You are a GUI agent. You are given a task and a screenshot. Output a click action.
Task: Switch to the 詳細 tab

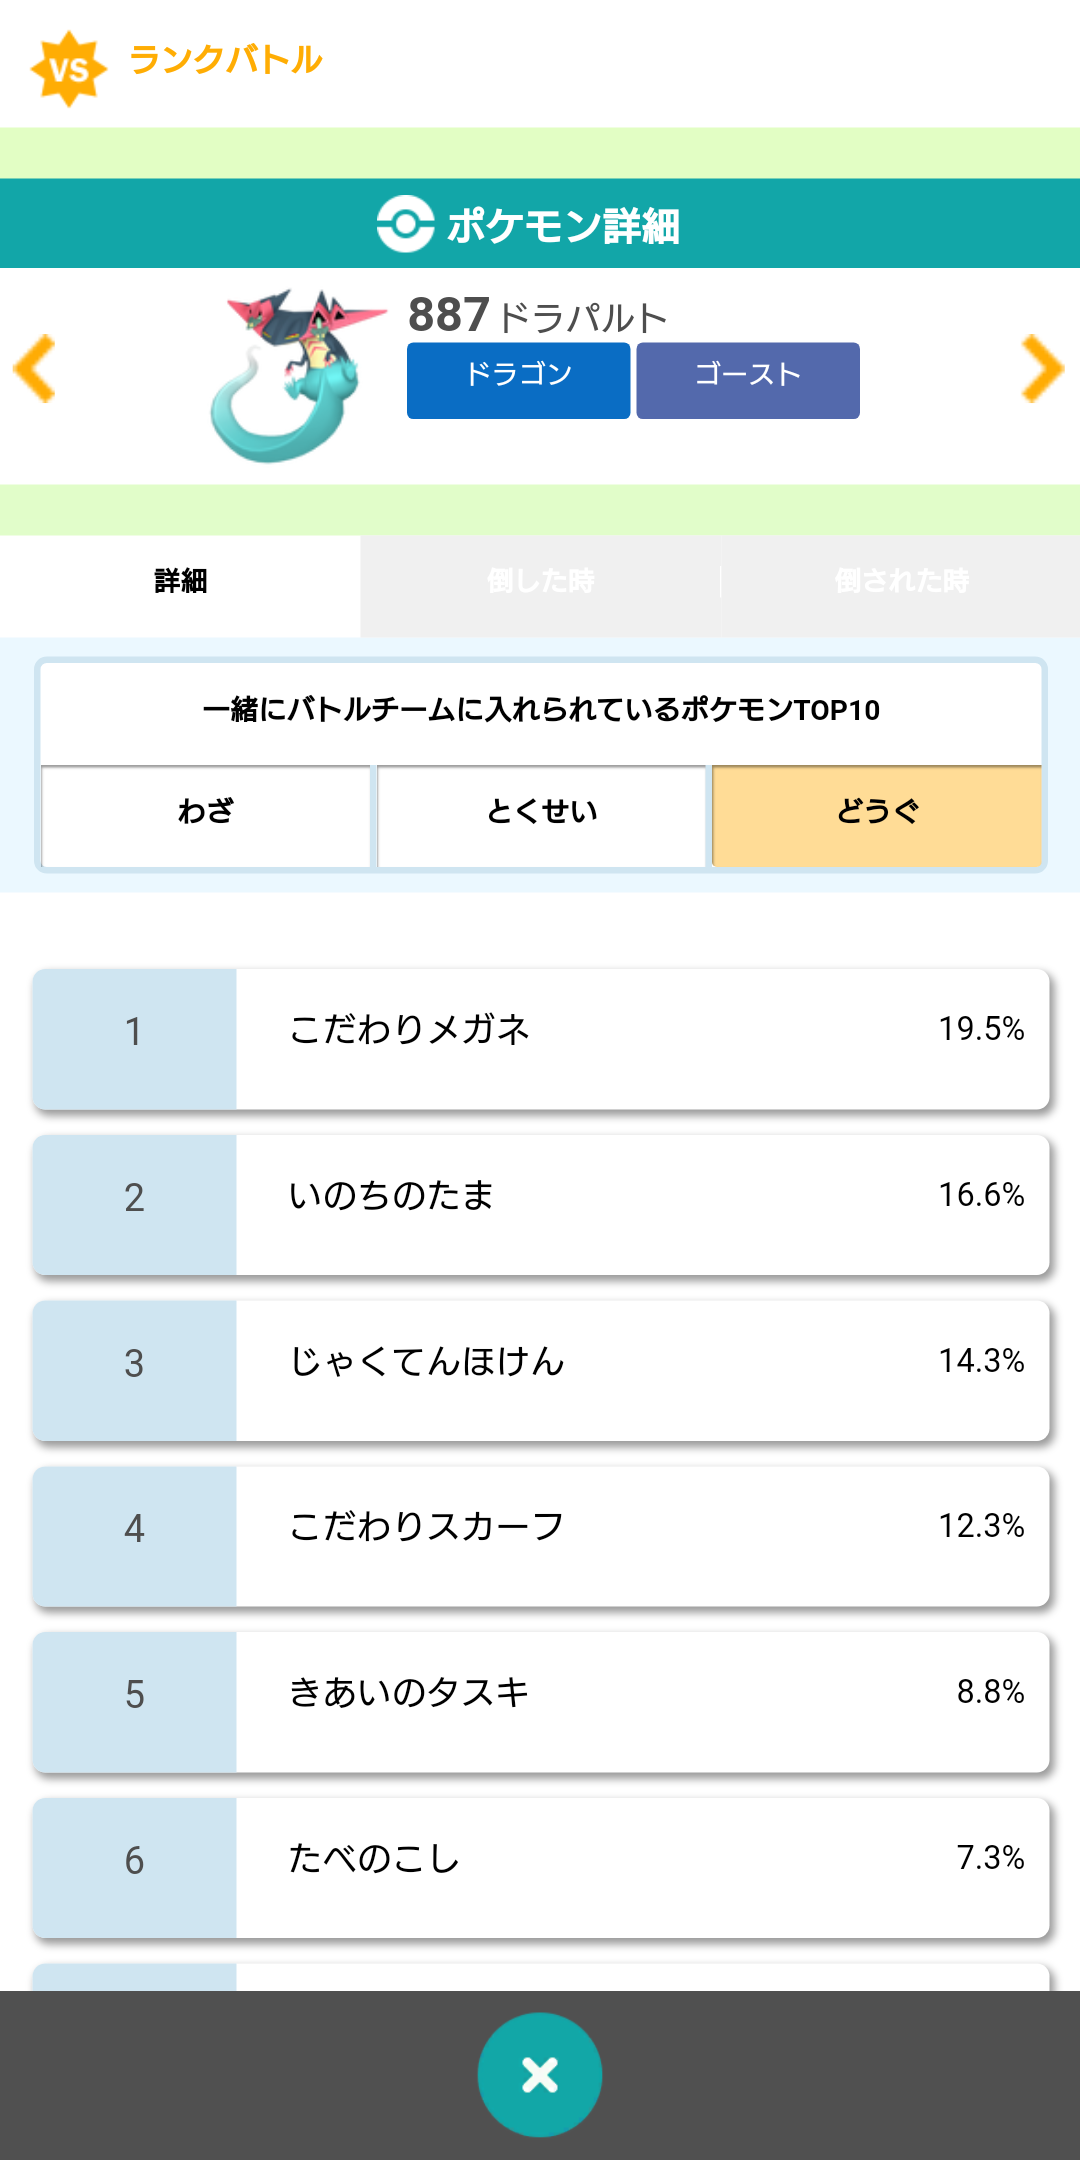click(180, 582)
